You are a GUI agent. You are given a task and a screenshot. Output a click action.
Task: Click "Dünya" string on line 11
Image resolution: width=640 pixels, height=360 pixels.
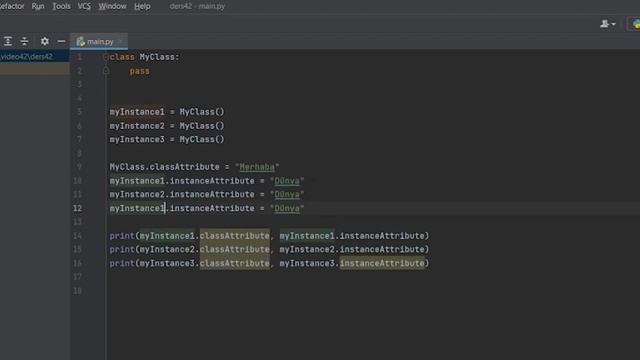pos(287,195)
